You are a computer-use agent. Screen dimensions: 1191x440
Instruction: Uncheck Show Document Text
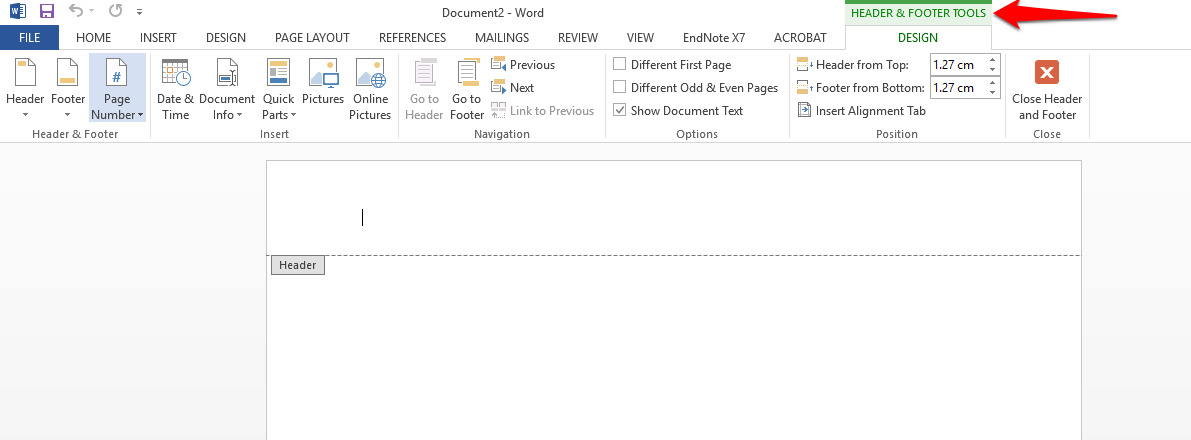pyautogui.click(x=678, y=110)
